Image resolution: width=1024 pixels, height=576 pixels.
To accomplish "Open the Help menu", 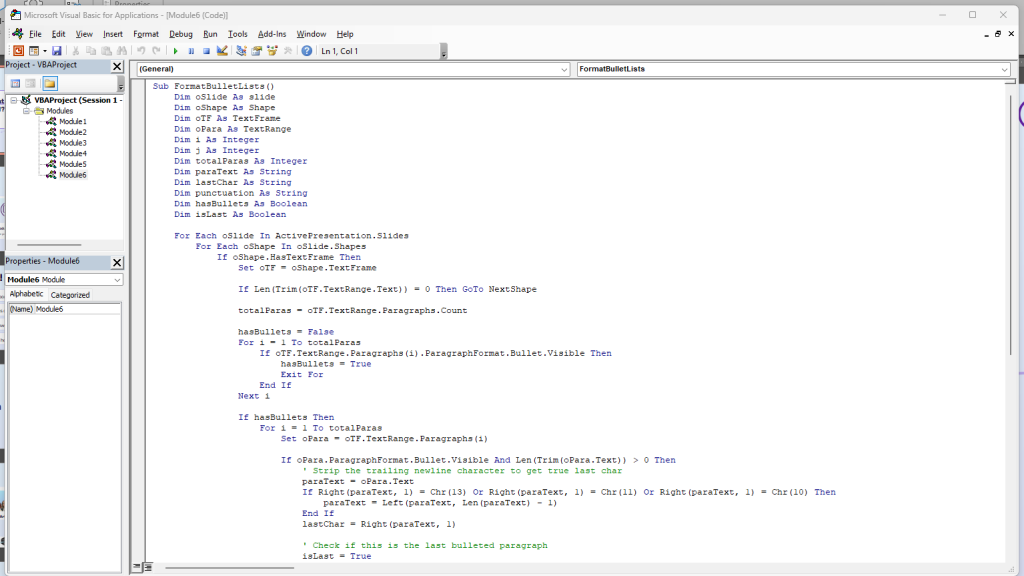I will [345, 34].
